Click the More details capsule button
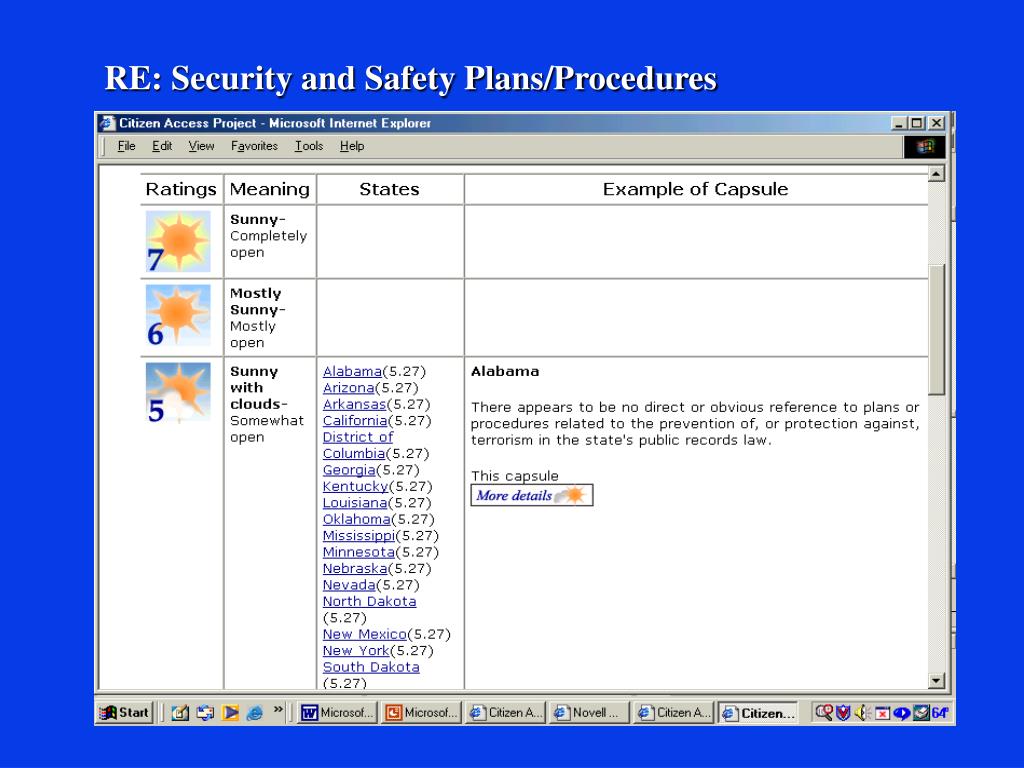 [x=532, y=495]
